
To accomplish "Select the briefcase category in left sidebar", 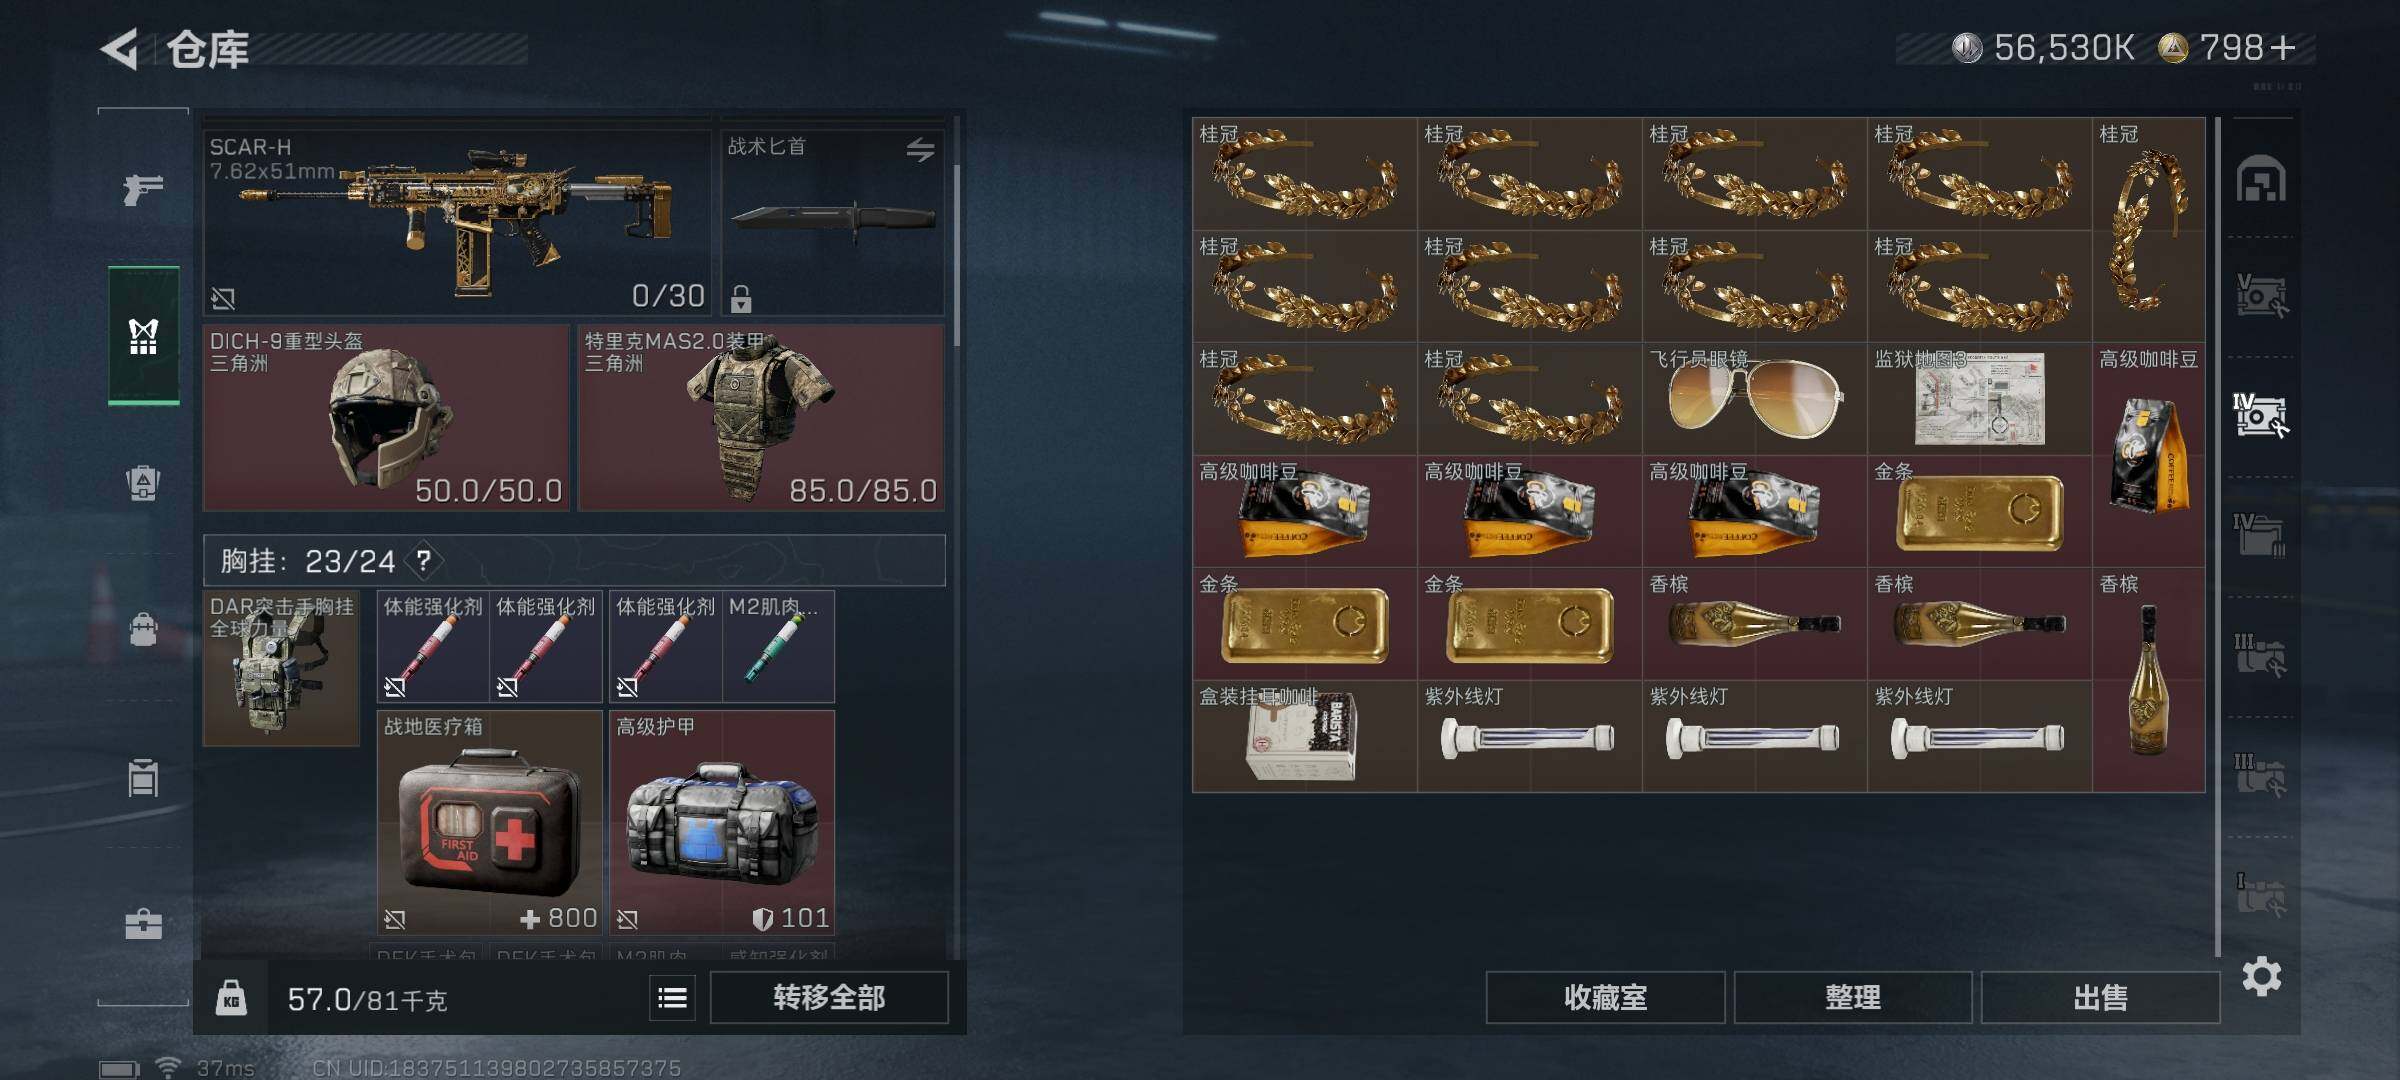I will click(143, 923).
